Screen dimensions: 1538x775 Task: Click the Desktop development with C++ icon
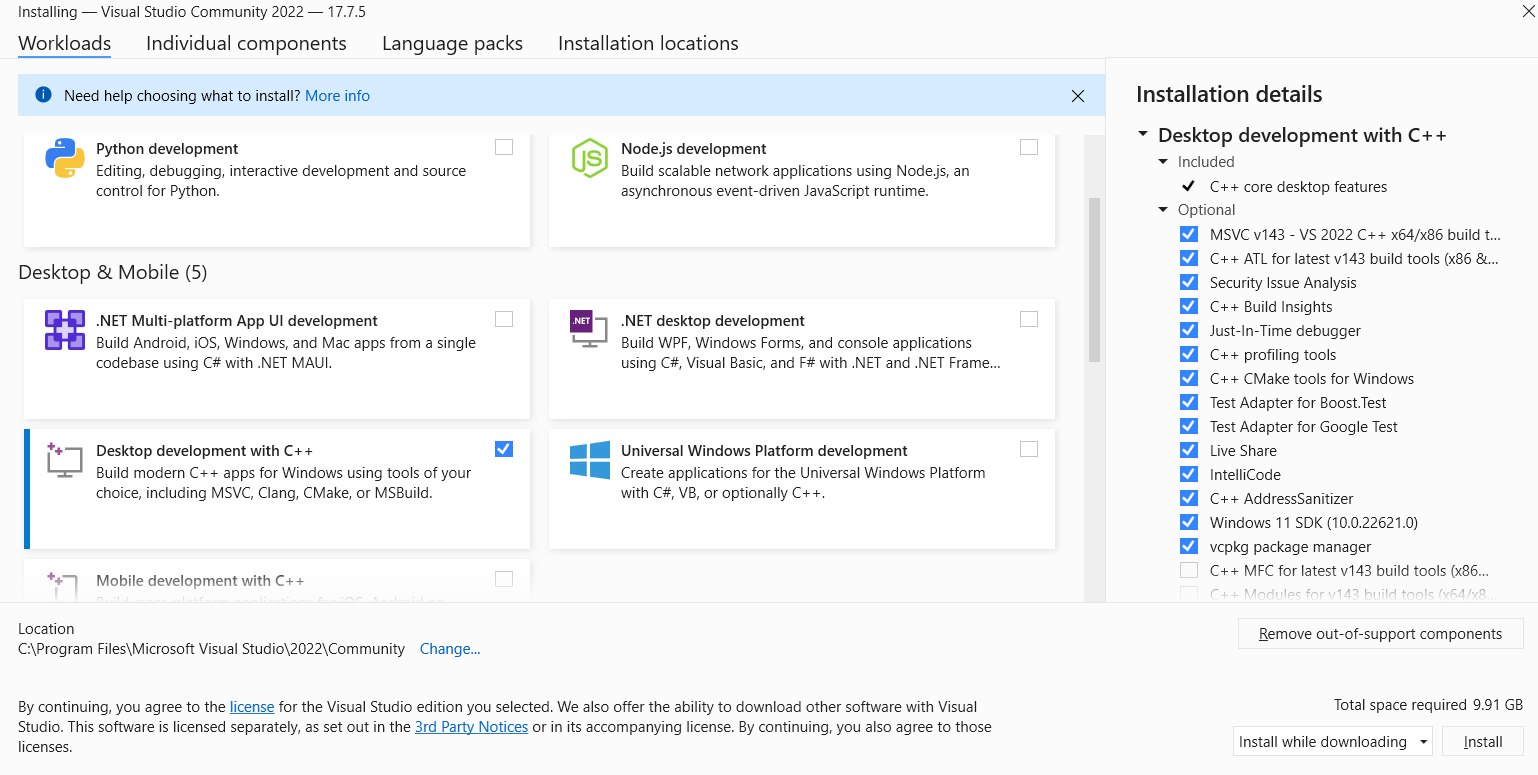point(65,460)
